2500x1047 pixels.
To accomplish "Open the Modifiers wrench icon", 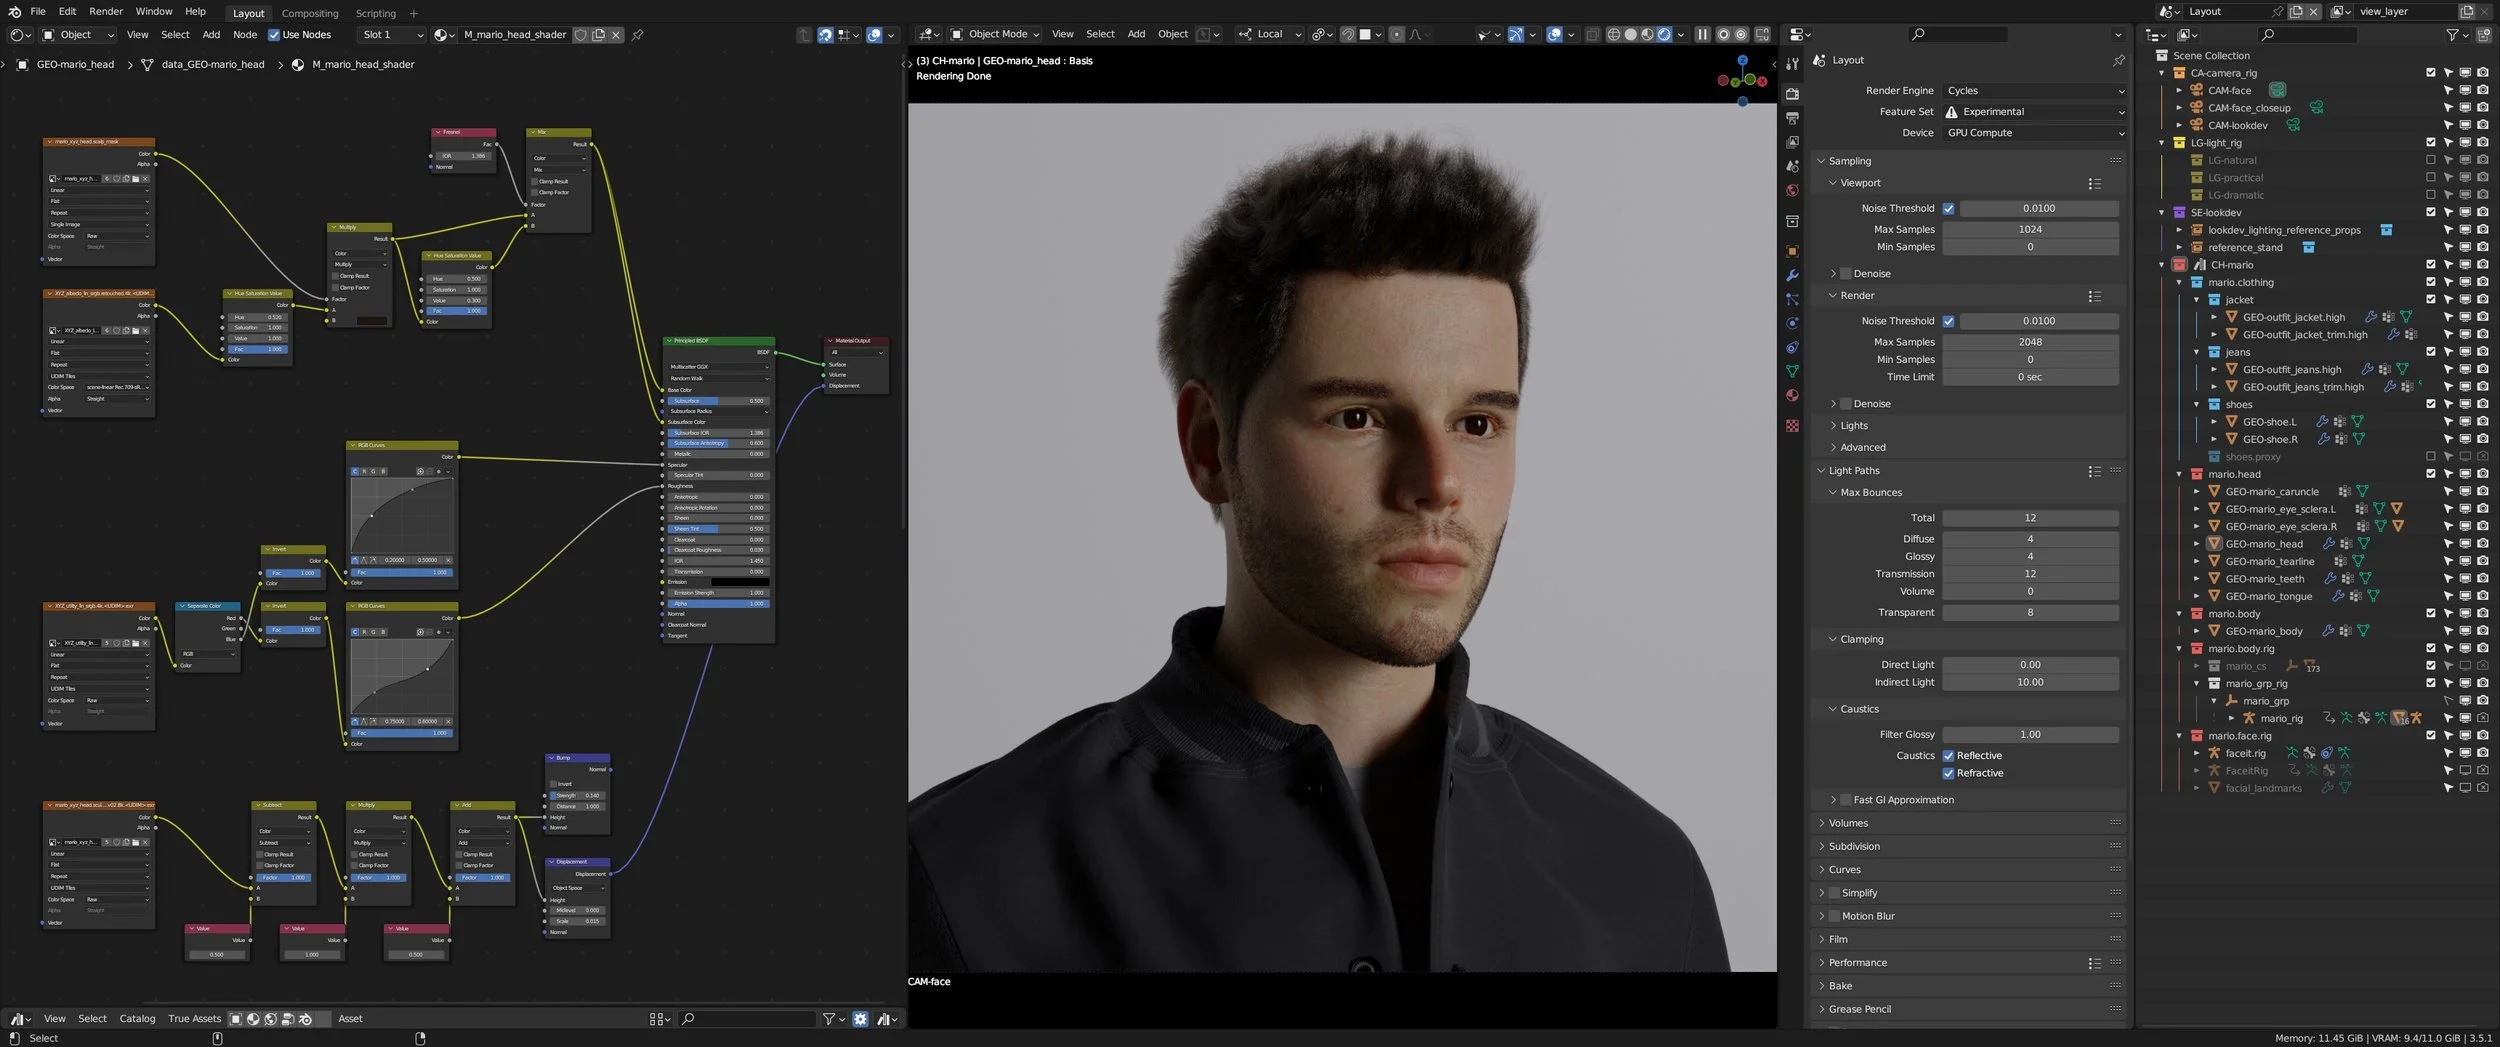I will (1792, 275).
